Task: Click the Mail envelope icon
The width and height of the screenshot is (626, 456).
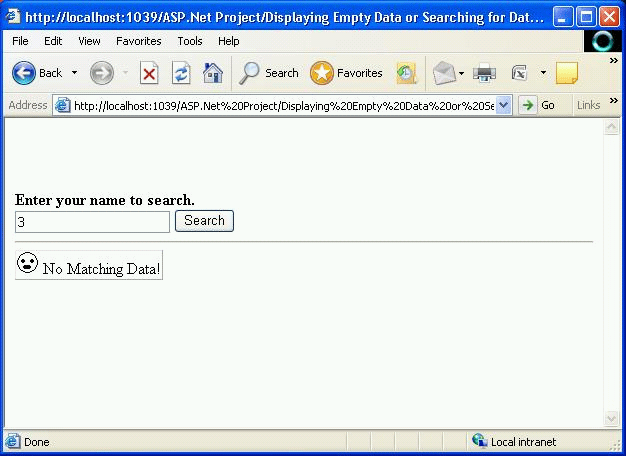Action: (x=444, y=73)
